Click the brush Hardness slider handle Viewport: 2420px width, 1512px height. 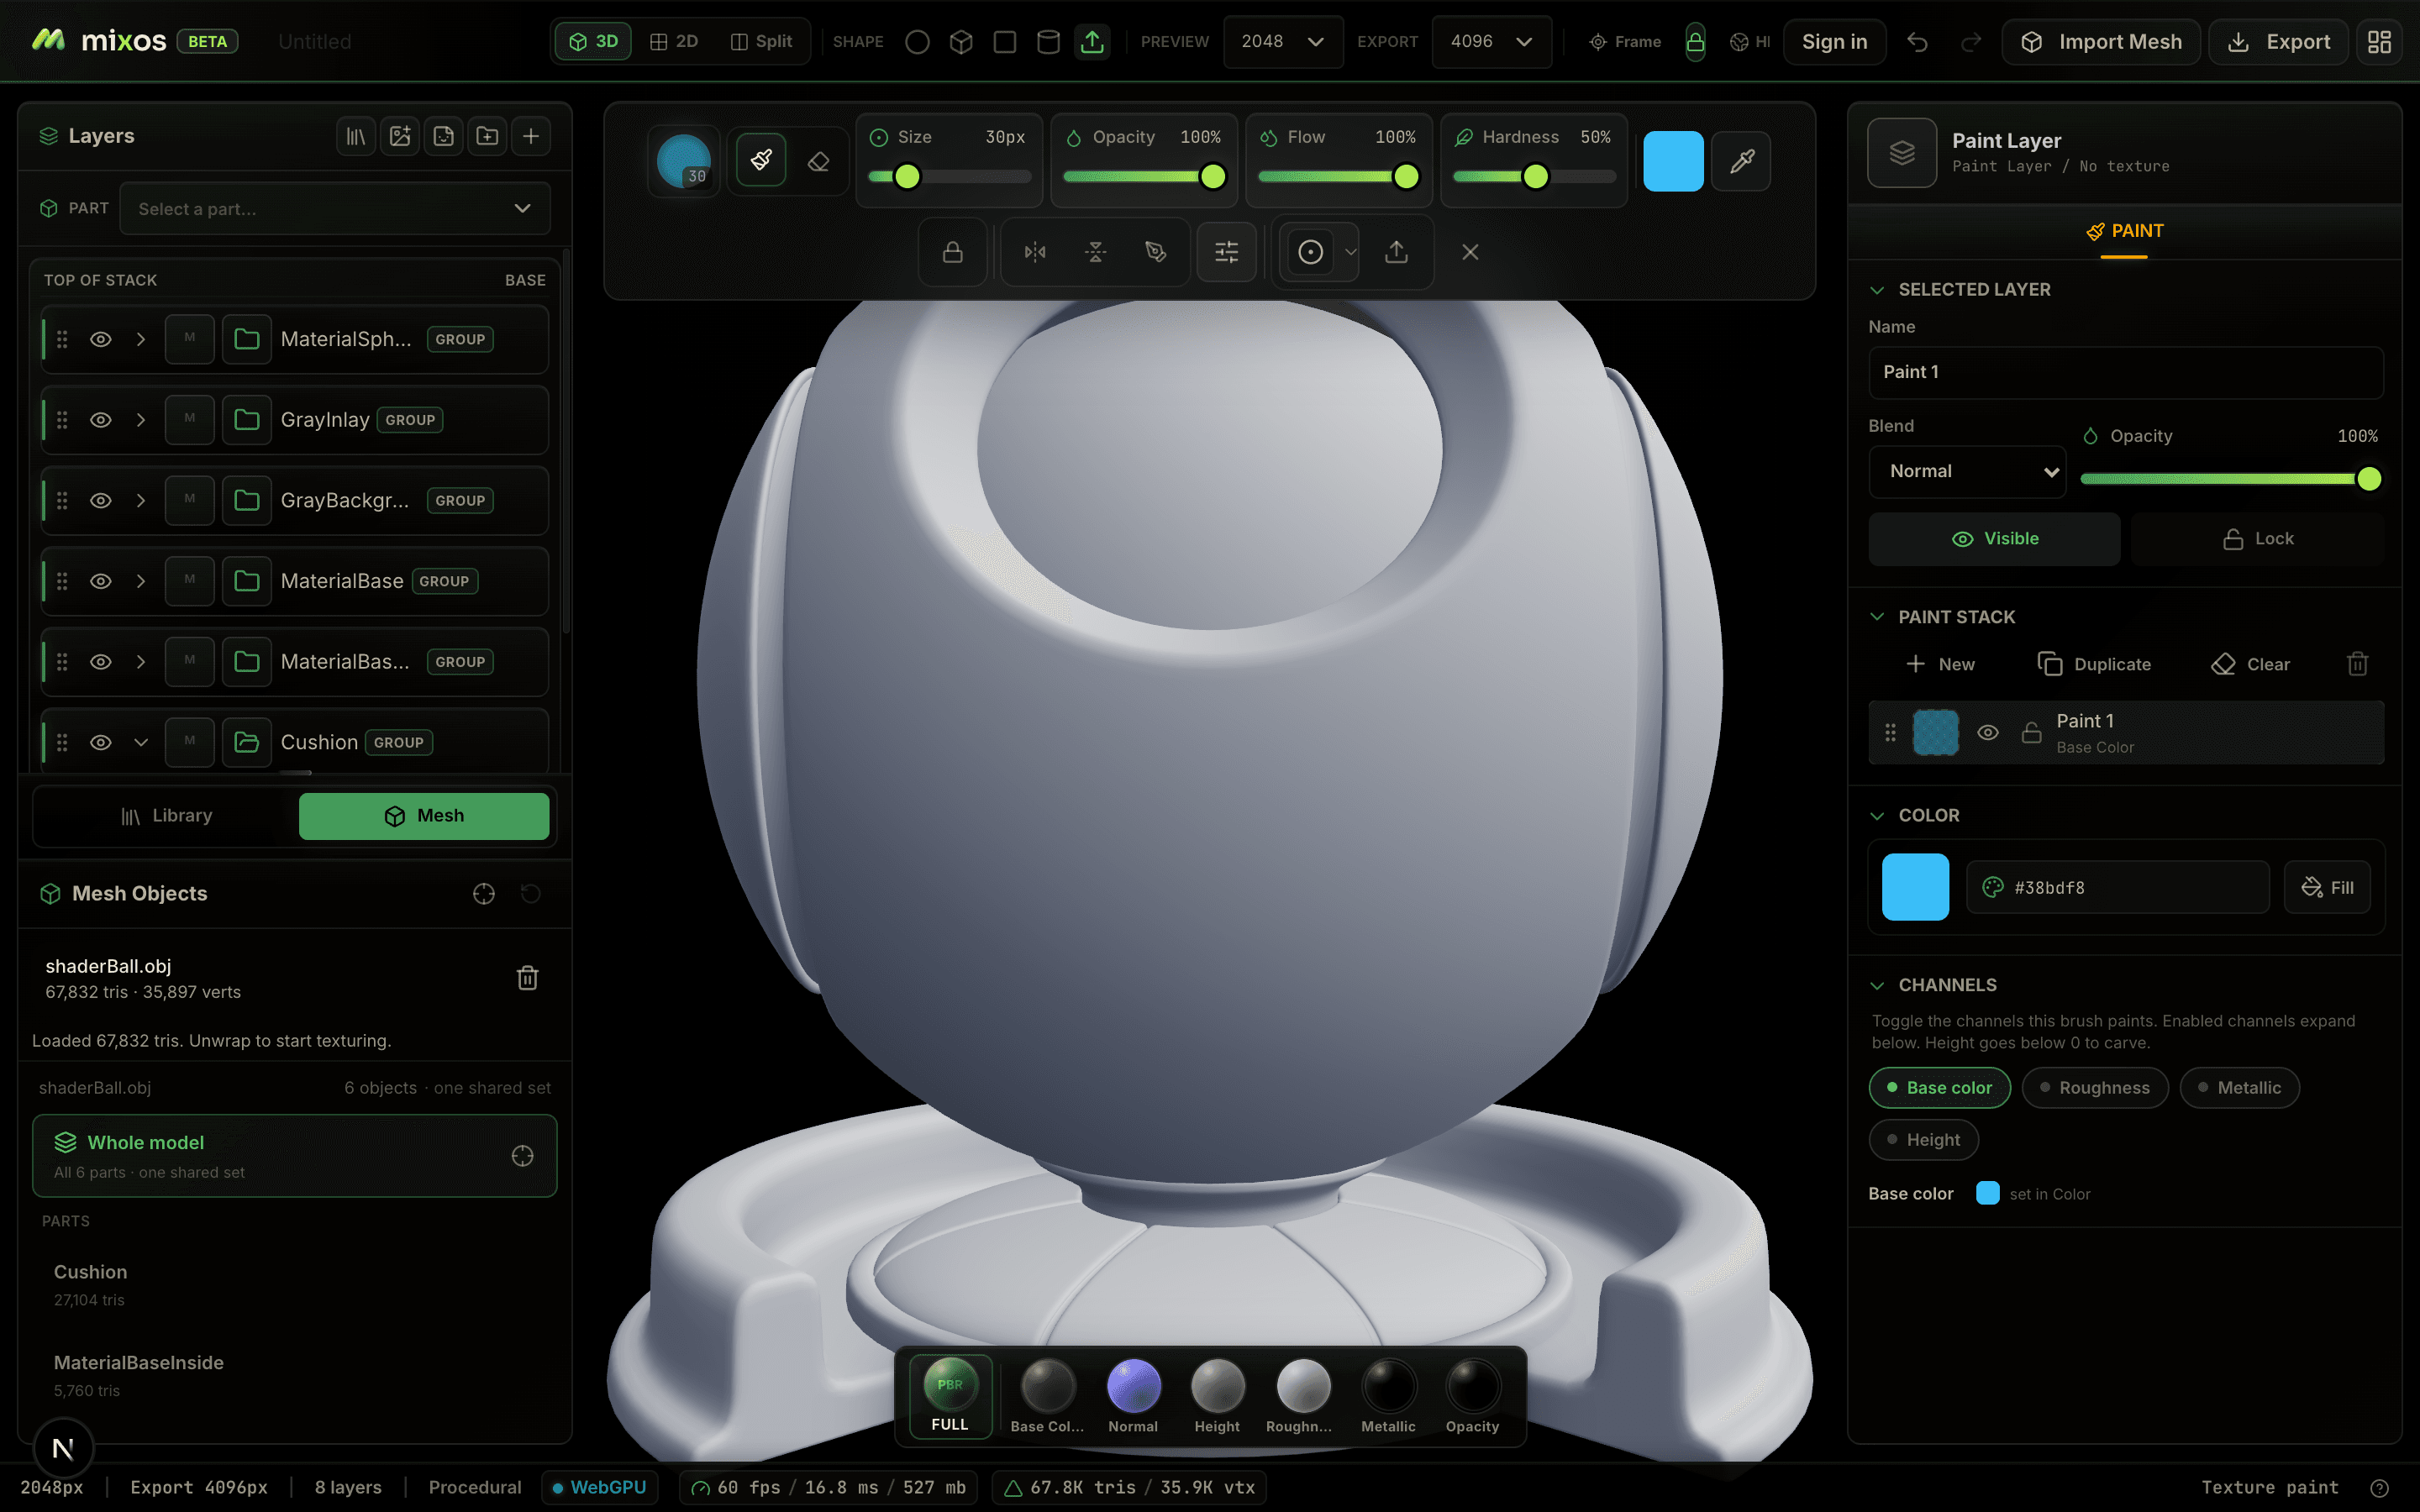coord(1535,177)
